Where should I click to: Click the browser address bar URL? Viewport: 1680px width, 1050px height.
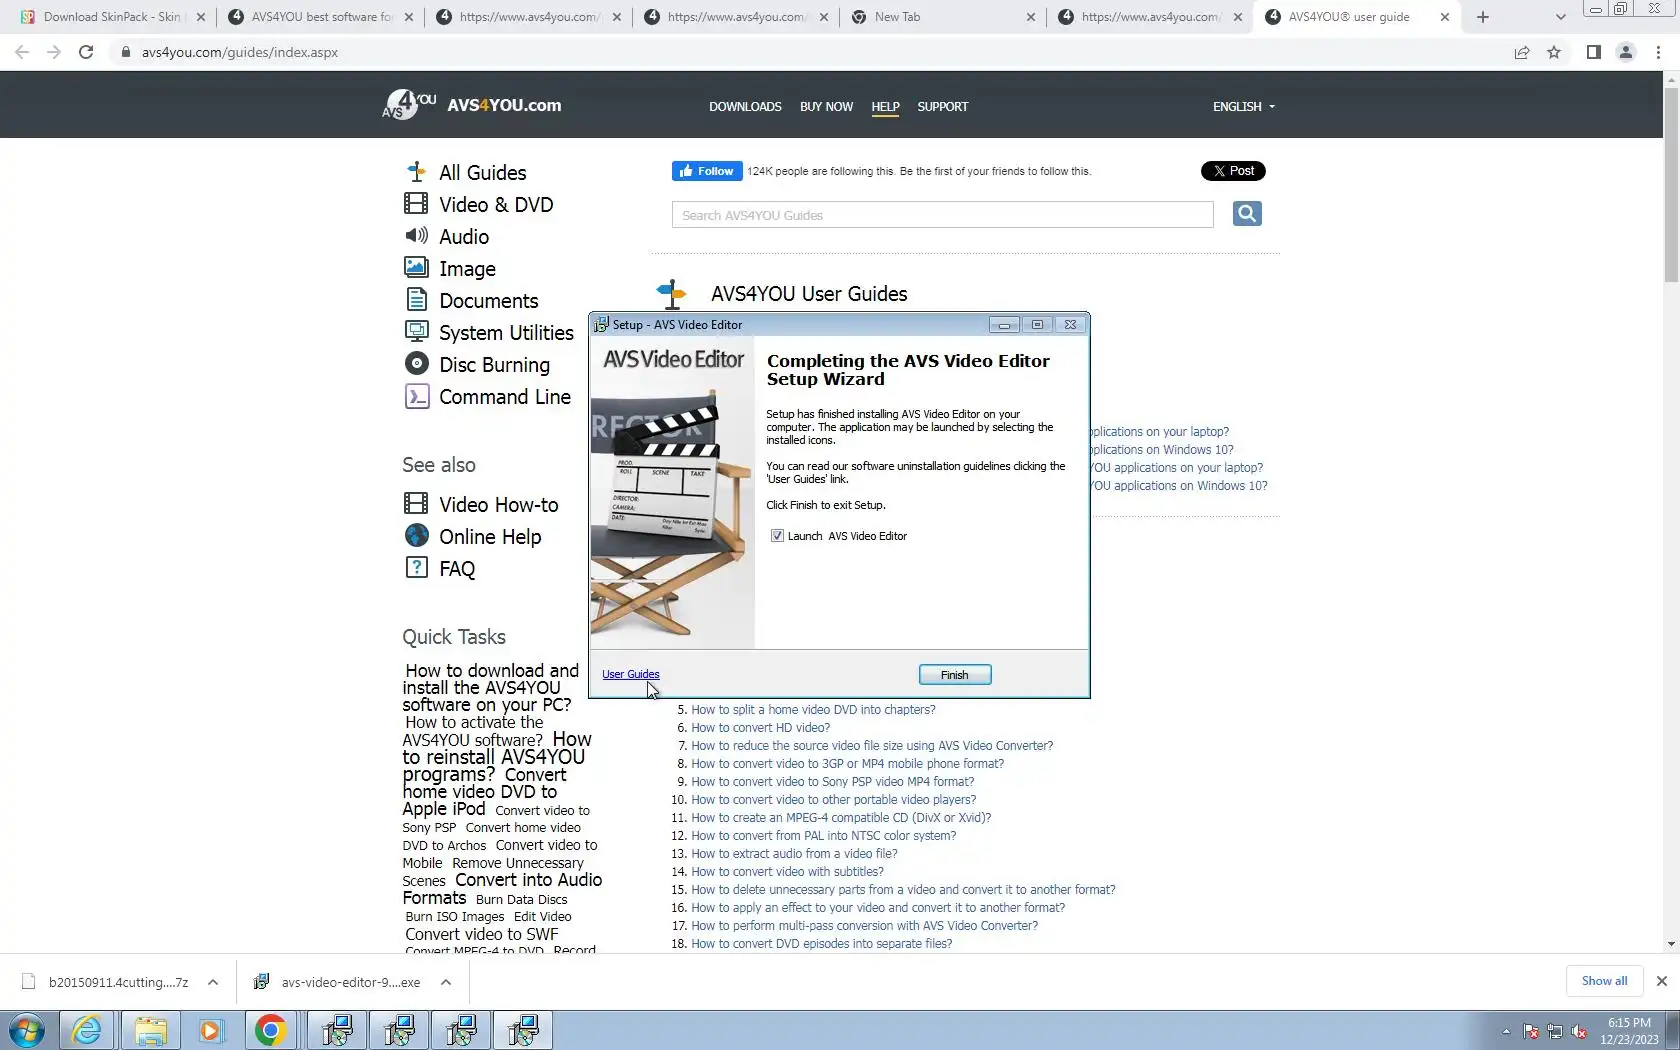240,52
